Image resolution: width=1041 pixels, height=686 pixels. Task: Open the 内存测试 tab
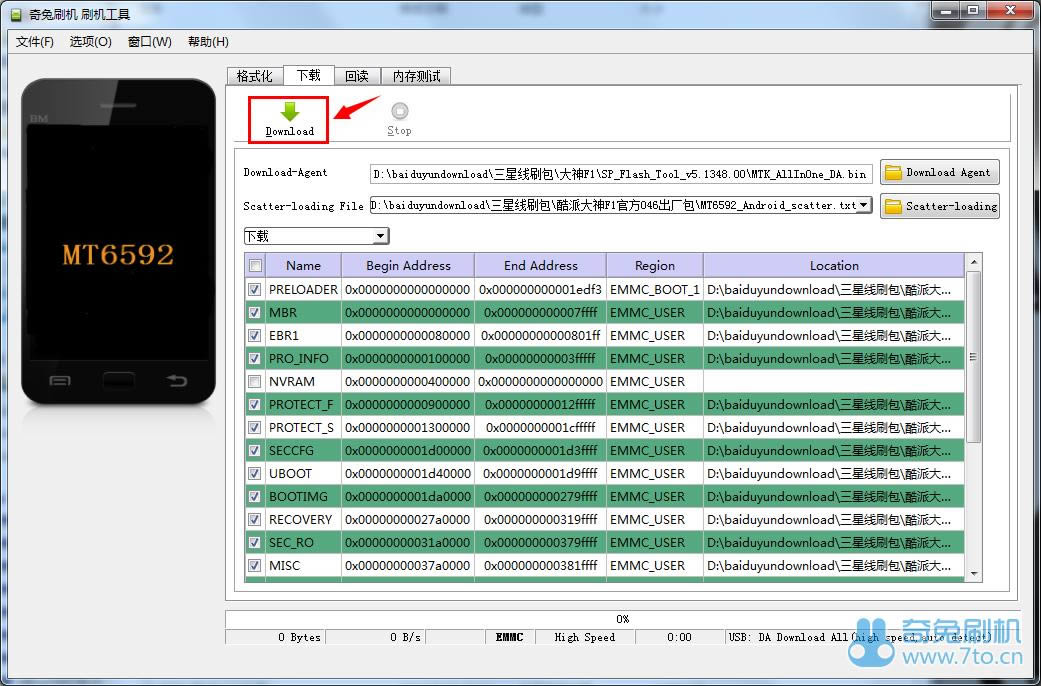pyautogui.click(x=416, y=76)
